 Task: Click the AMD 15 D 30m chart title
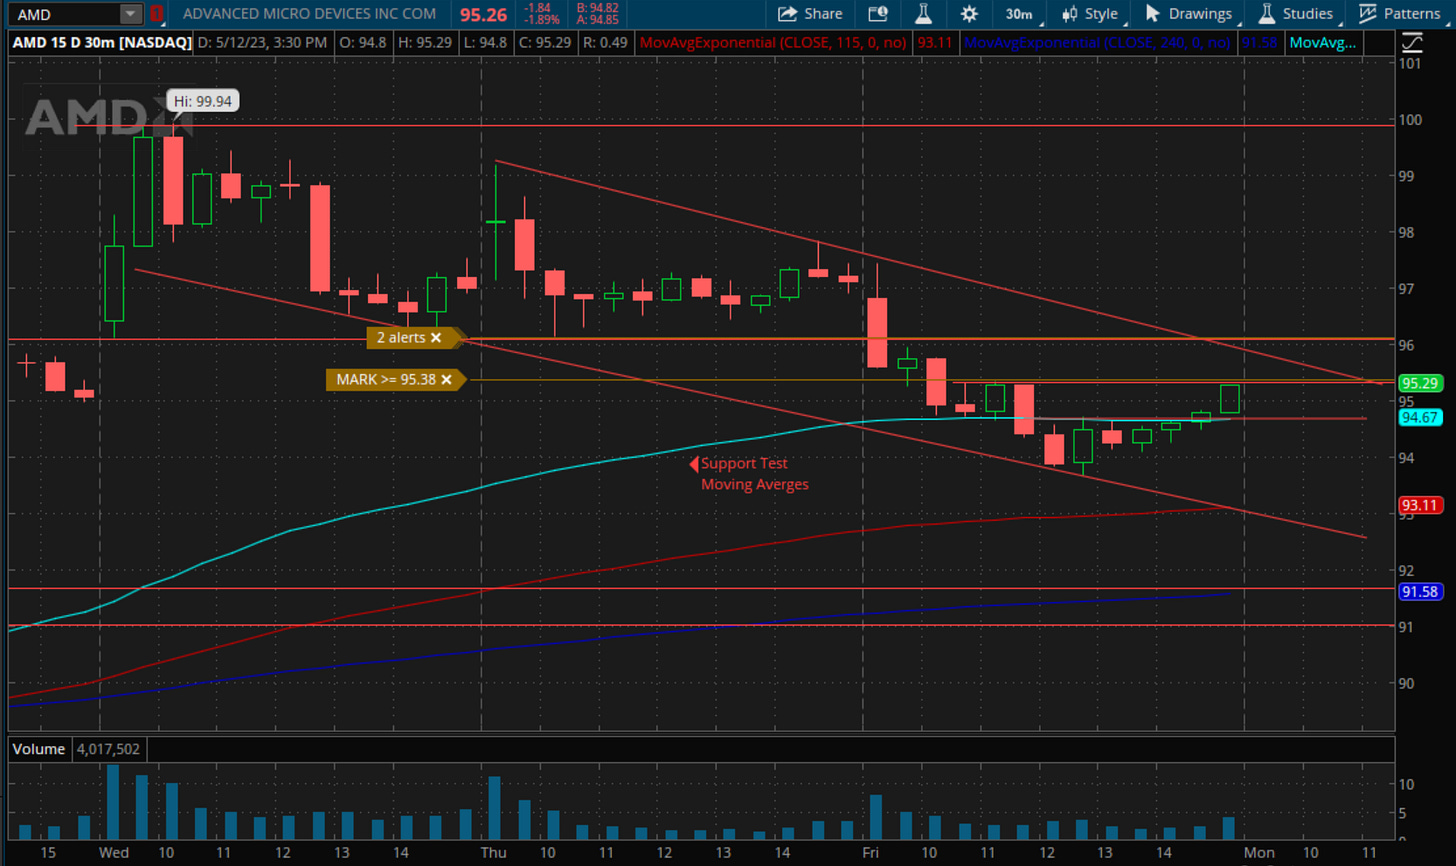click(x=101, y=43)
